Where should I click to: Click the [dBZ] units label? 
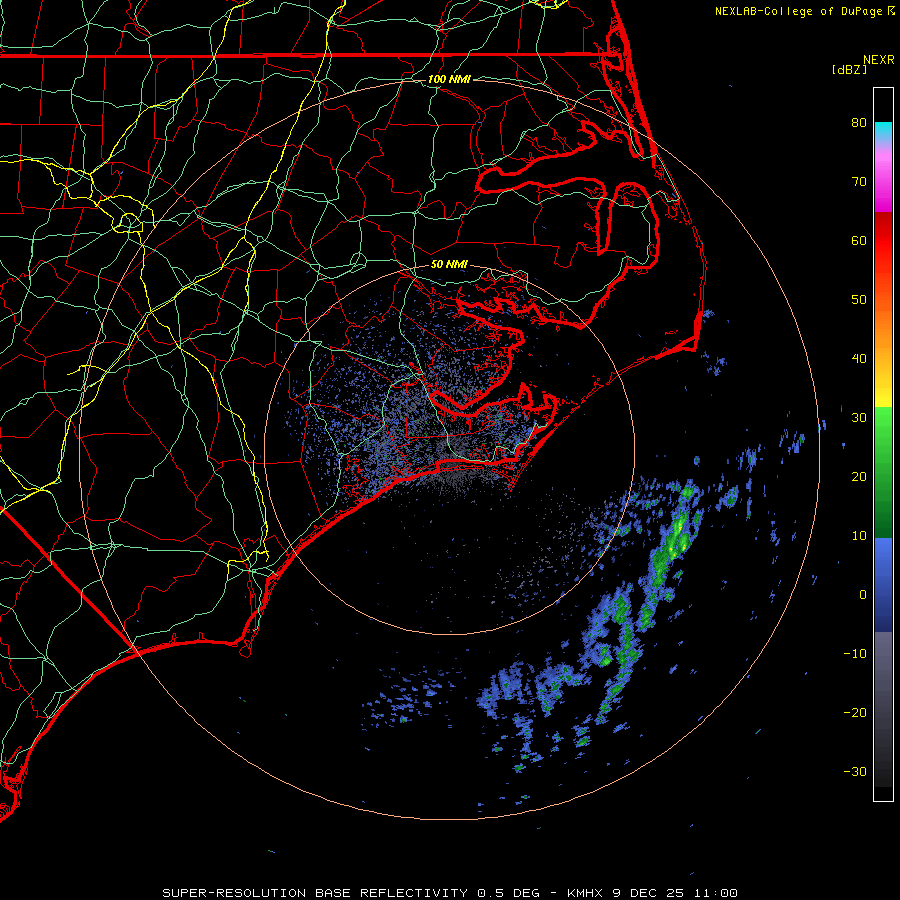(x=849, y=69)
